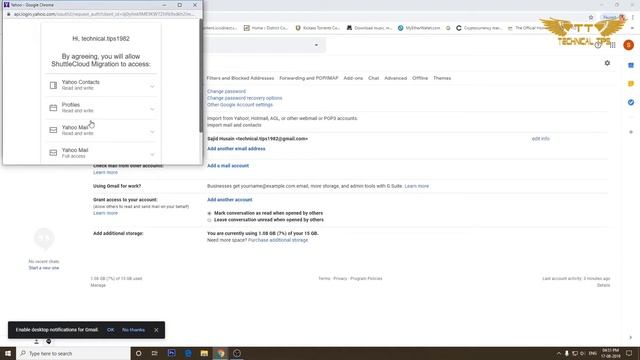Open Cortana circle icon on taskbar
The height and width of the screenshot is (360, 640).
[x=139, y=353]
